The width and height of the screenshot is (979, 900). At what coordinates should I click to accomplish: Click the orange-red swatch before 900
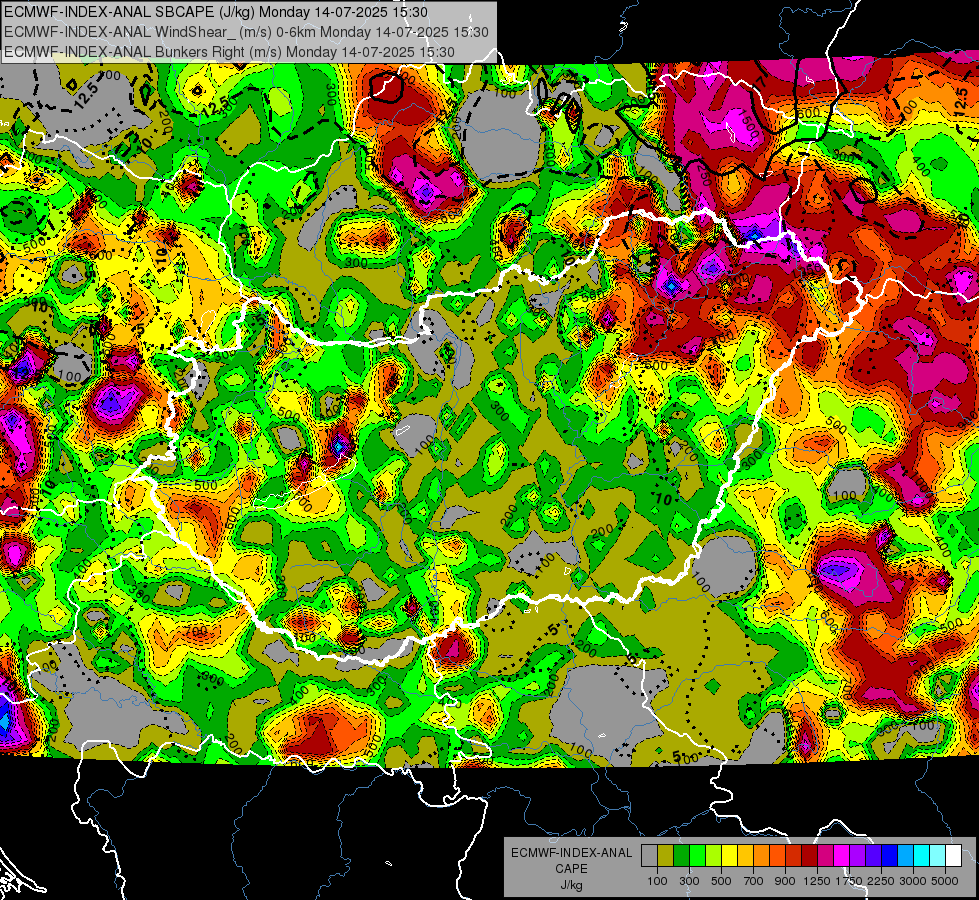click(x=777, y=856)
